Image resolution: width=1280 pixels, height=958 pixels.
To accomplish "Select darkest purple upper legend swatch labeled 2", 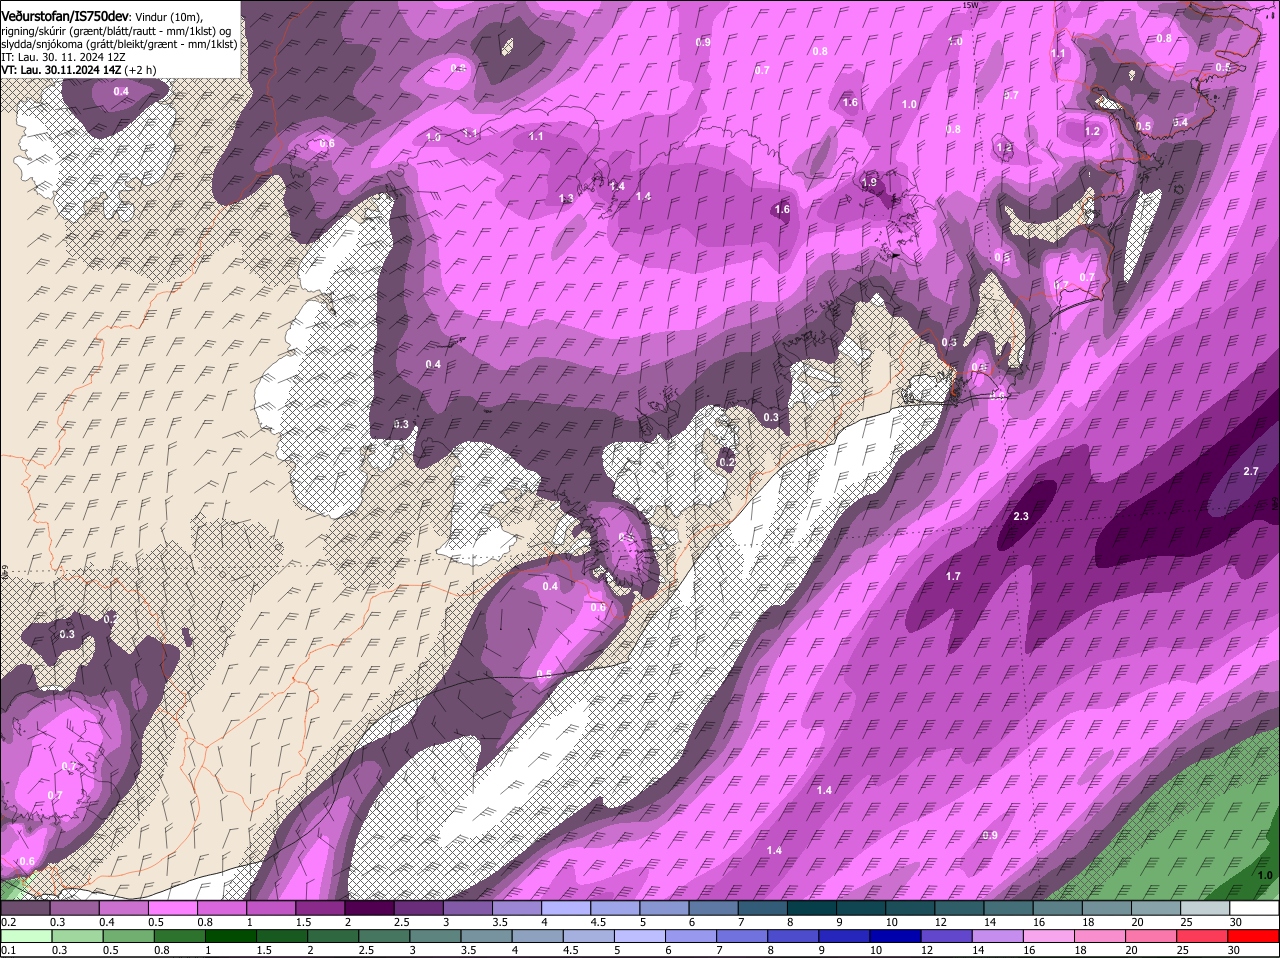I will coord(369,908).
